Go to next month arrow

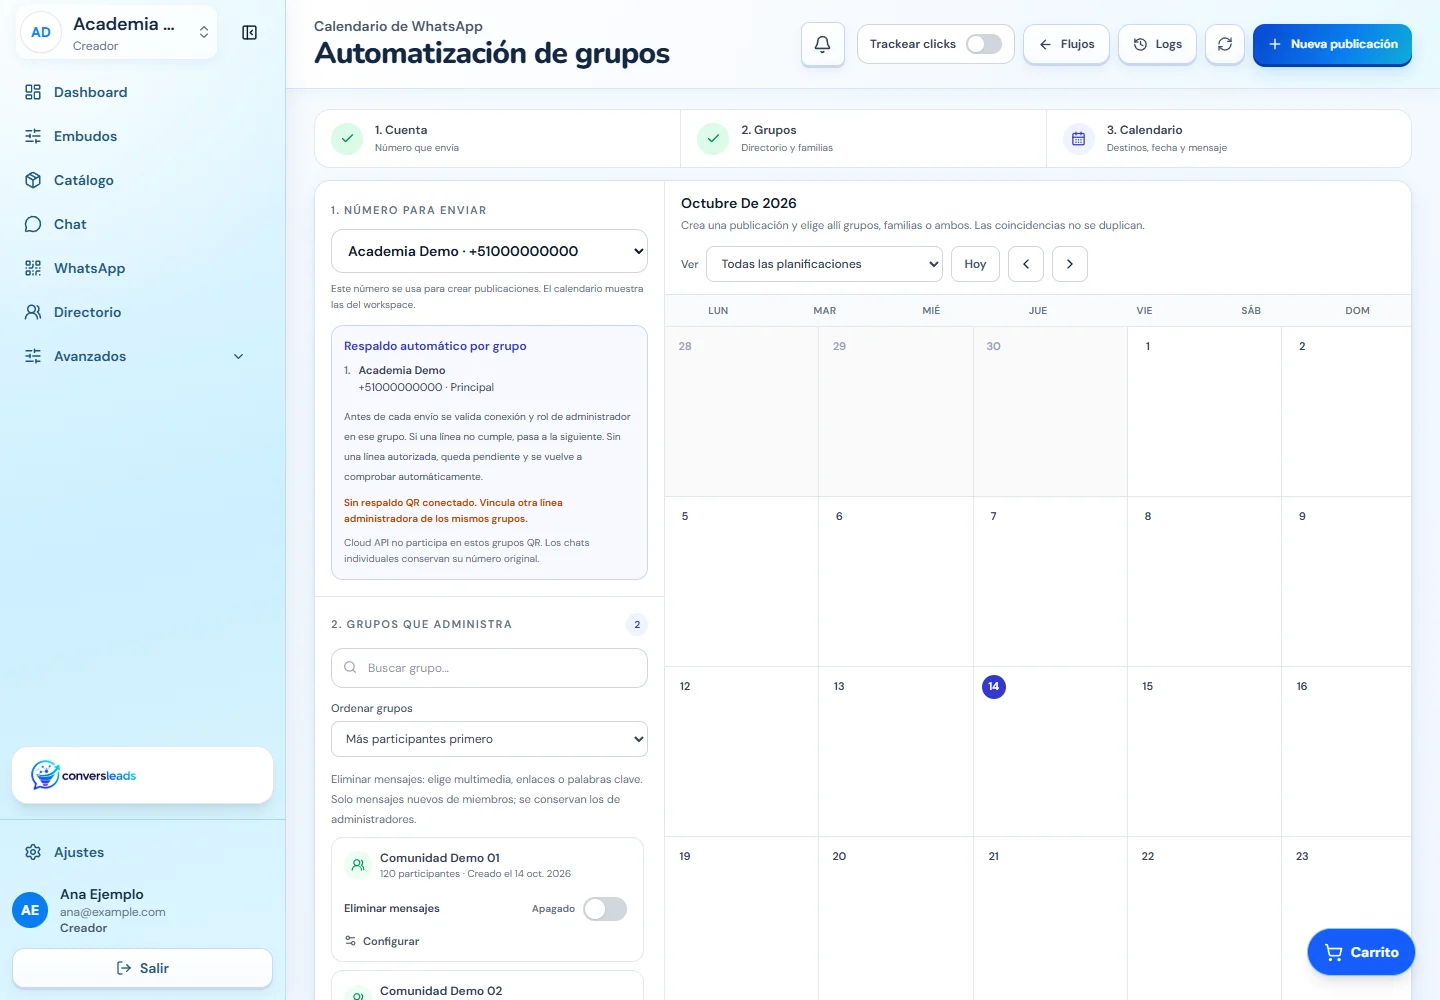pos(1070,264)
